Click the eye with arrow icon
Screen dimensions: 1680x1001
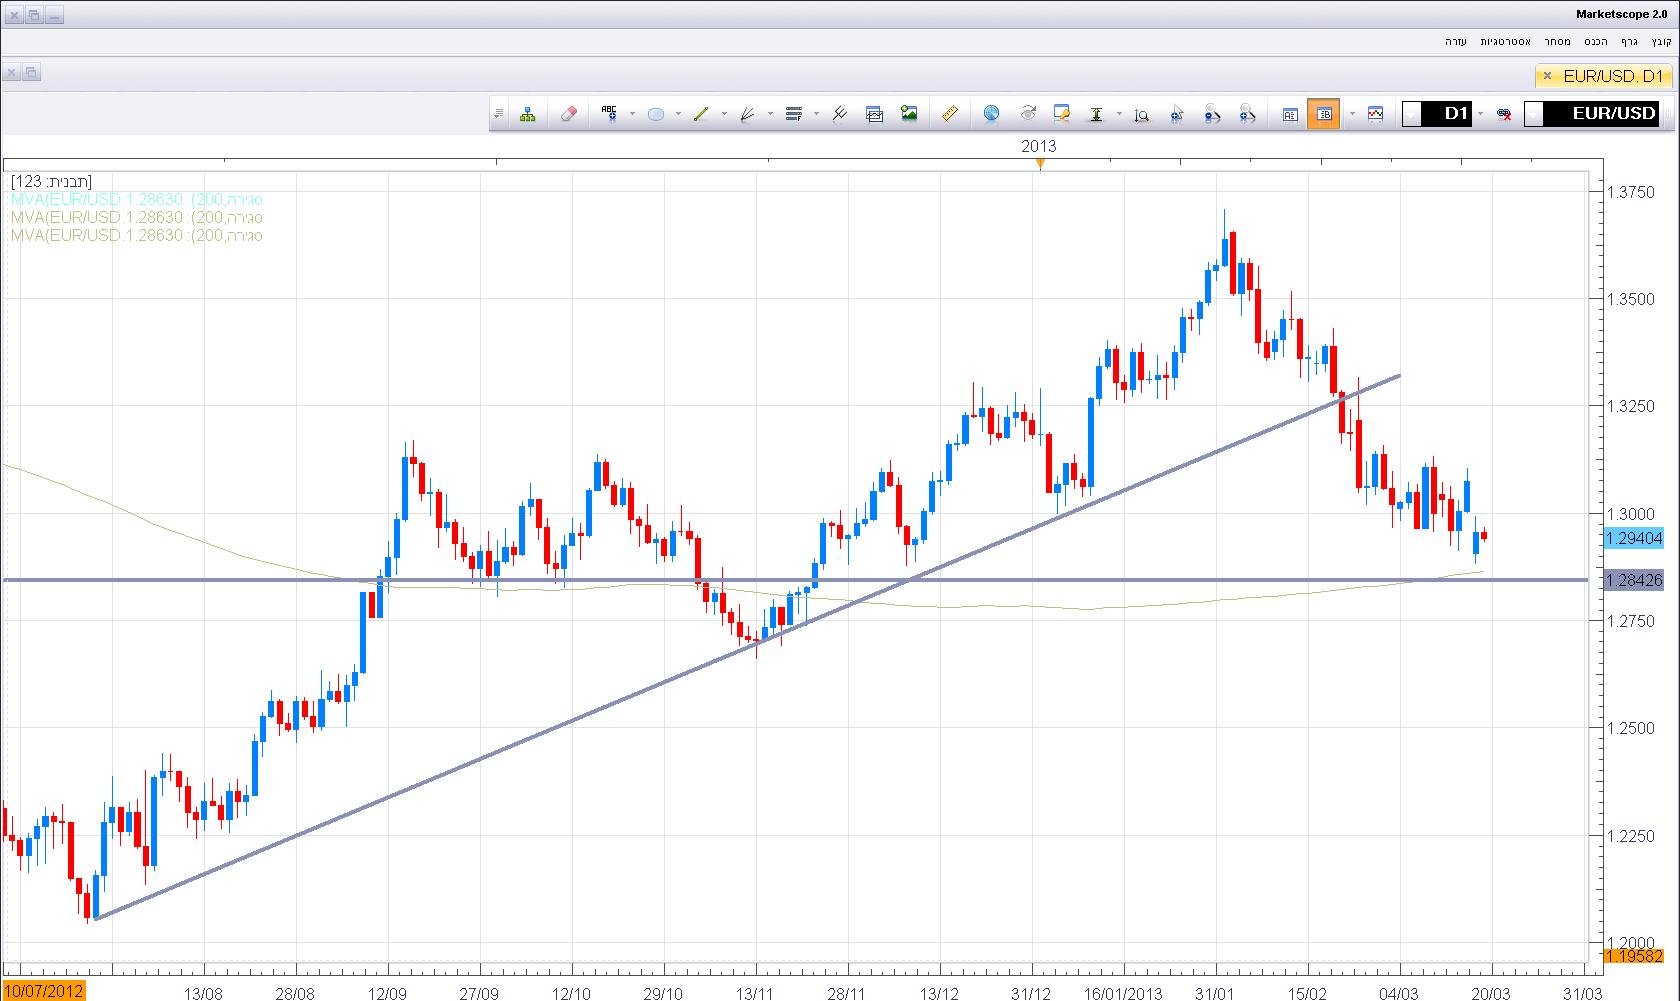[1027, 114]
